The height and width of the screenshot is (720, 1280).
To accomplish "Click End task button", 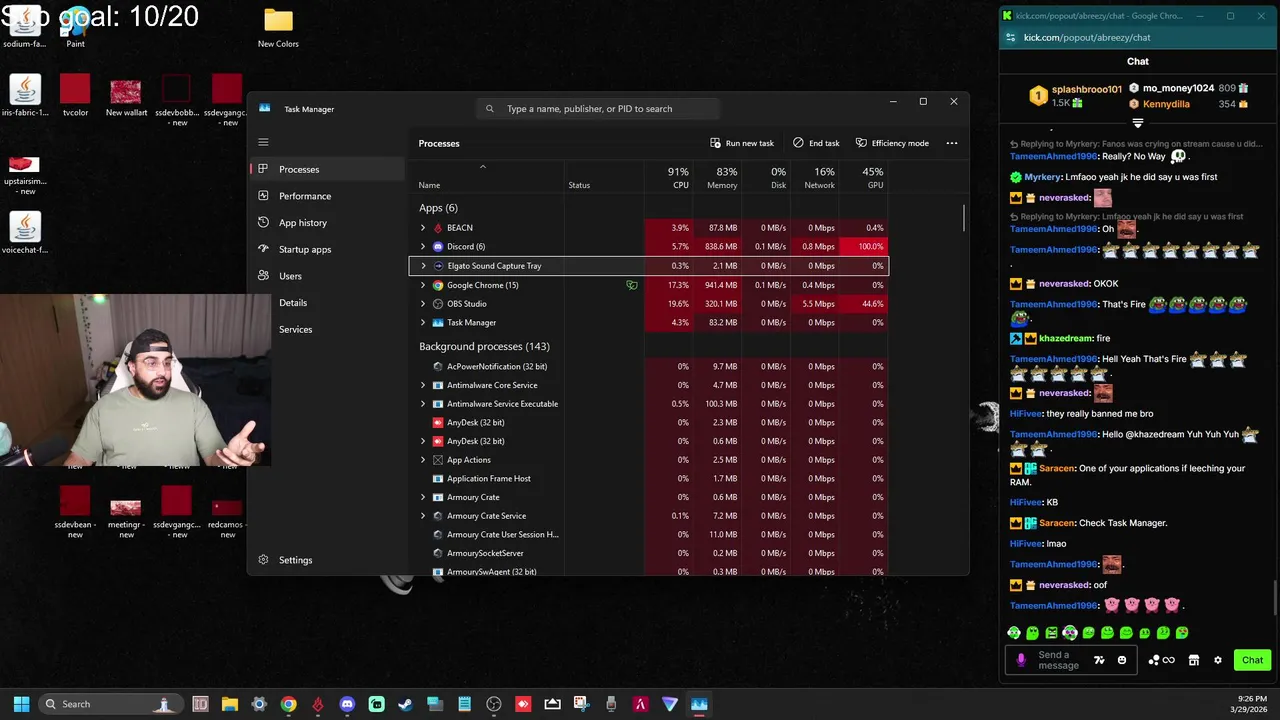I will point(816,143).
